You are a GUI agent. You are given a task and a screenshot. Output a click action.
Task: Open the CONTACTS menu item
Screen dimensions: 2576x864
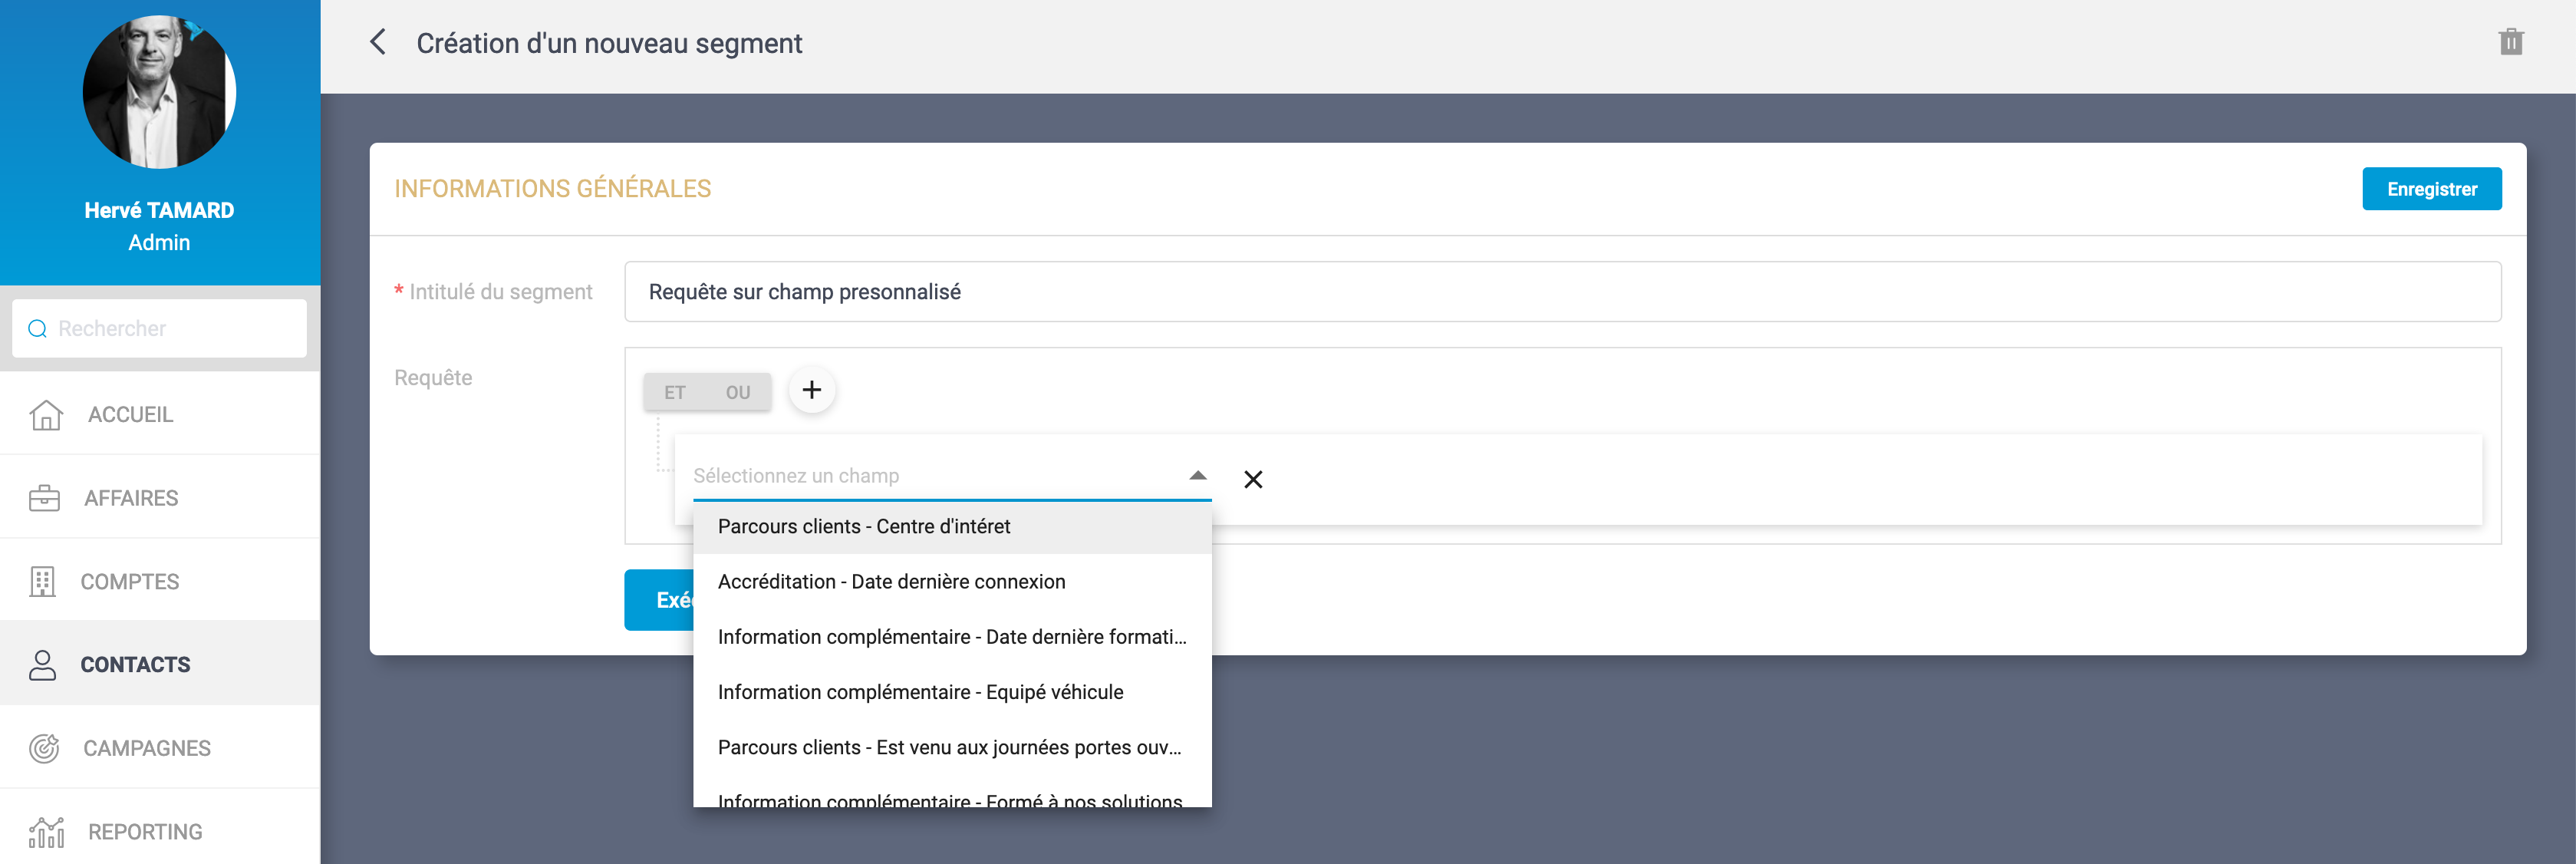click(135, 664)
